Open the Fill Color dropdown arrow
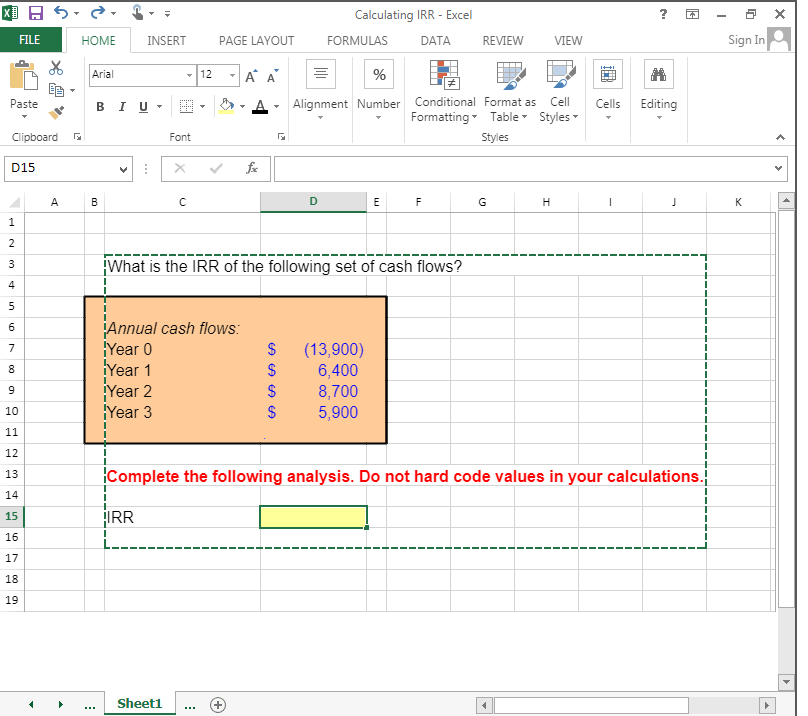Viewport: 808px width, 716px height. click(240, 105)
